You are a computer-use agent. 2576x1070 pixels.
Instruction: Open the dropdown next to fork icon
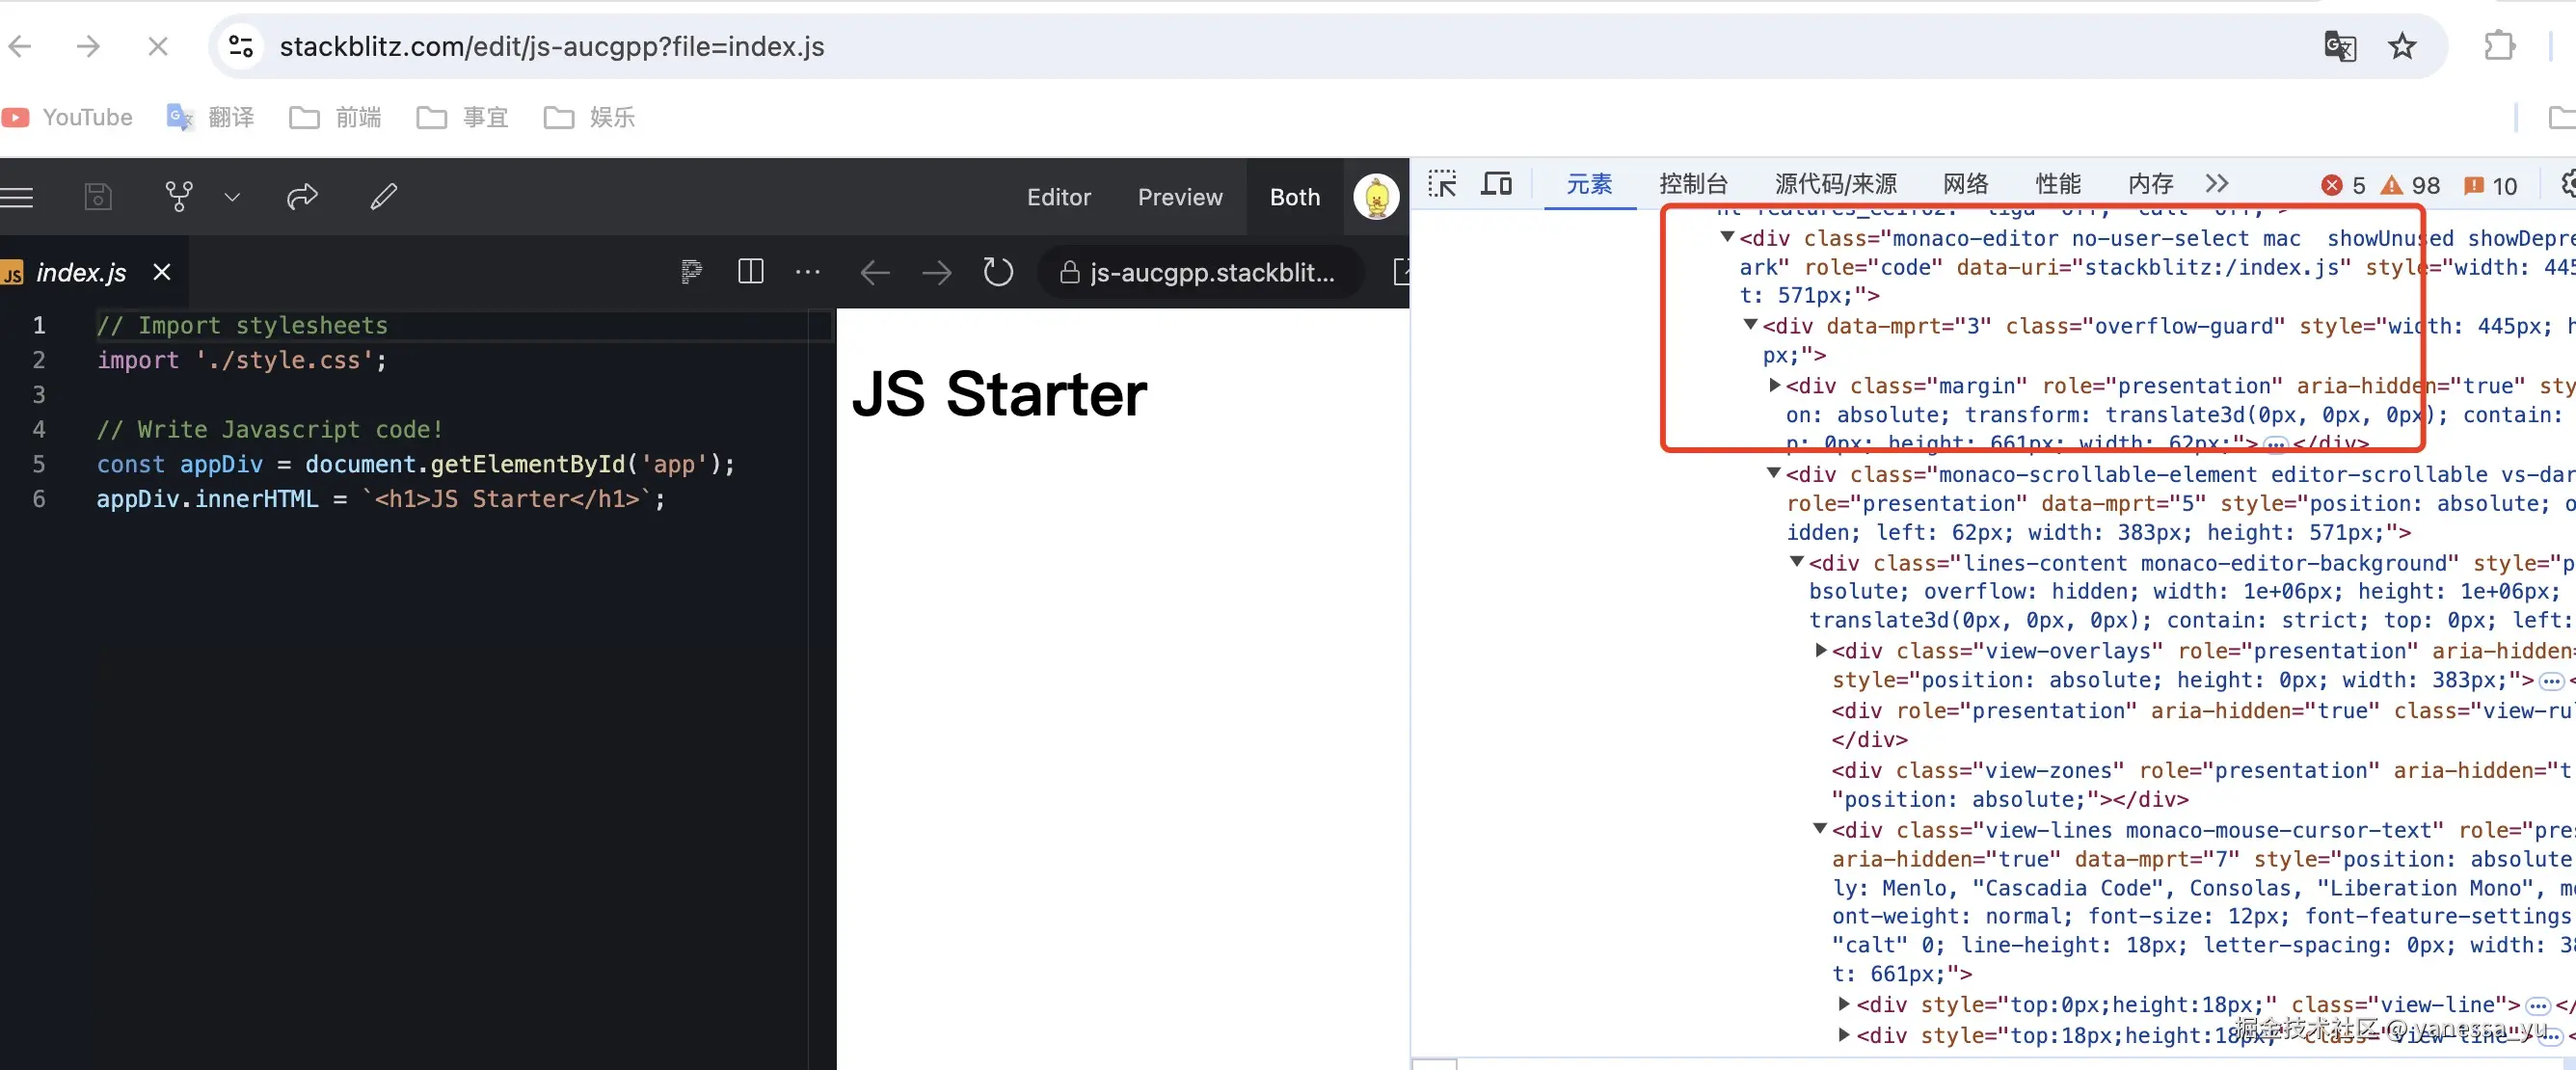coord(232,197)
